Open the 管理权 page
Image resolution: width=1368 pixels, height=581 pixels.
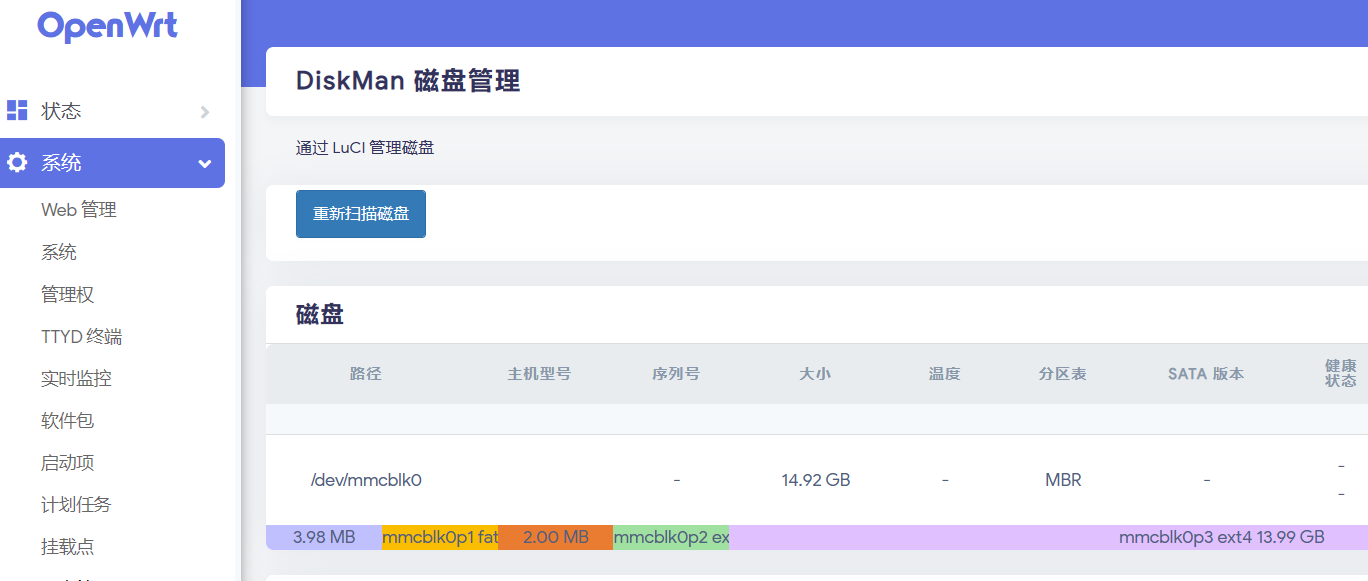tap(66, 294)
